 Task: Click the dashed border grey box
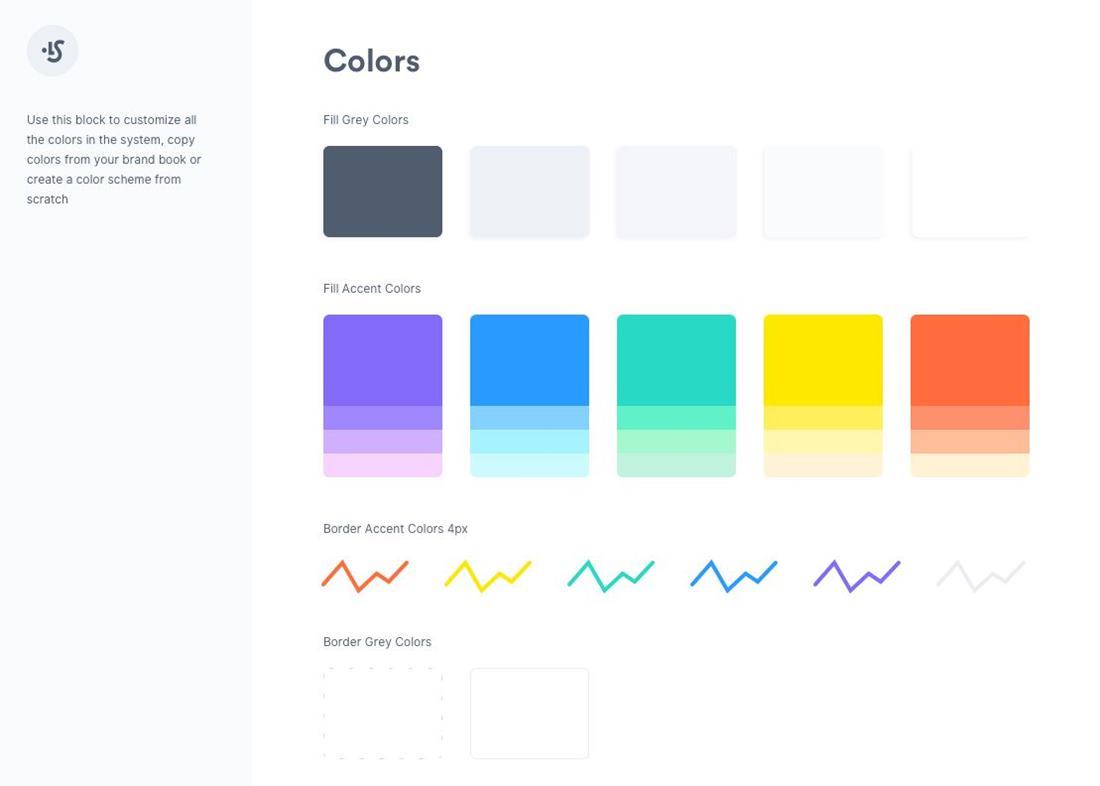tap(382, 713)
